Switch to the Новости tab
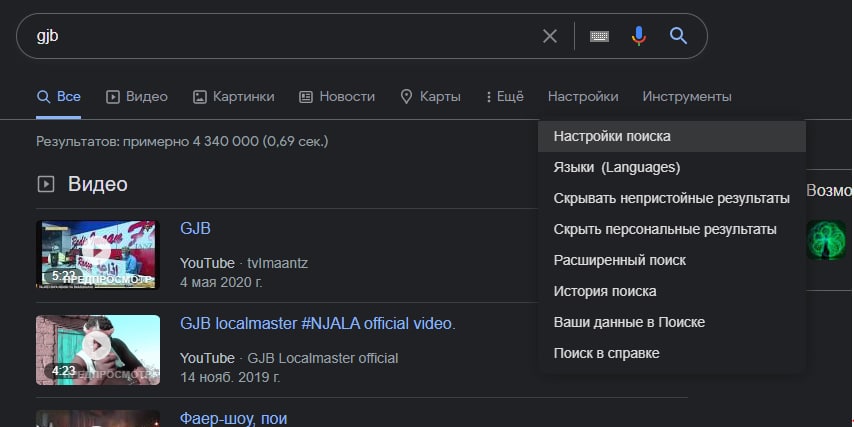Screen dimensions: 854x427 (337, 97)
